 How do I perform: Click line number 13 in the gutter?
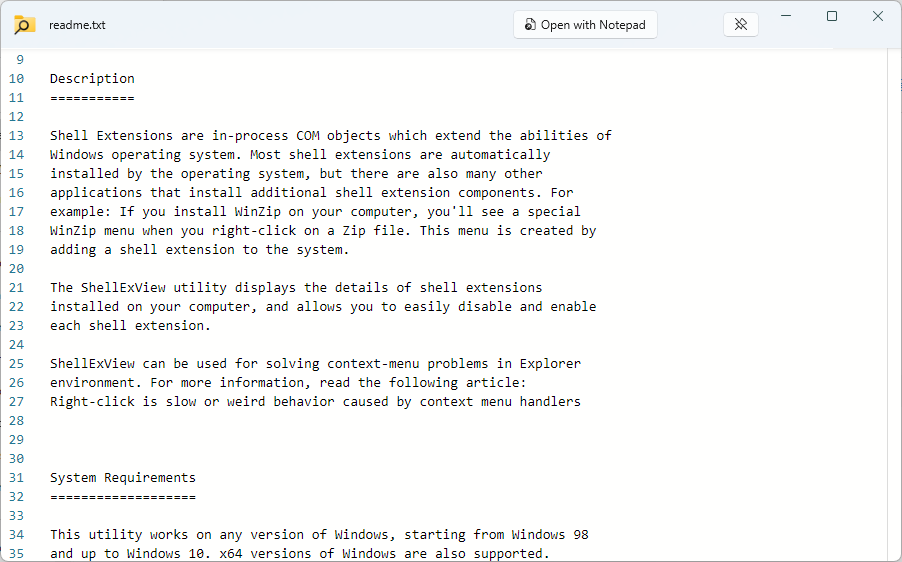tap(17, 136)
